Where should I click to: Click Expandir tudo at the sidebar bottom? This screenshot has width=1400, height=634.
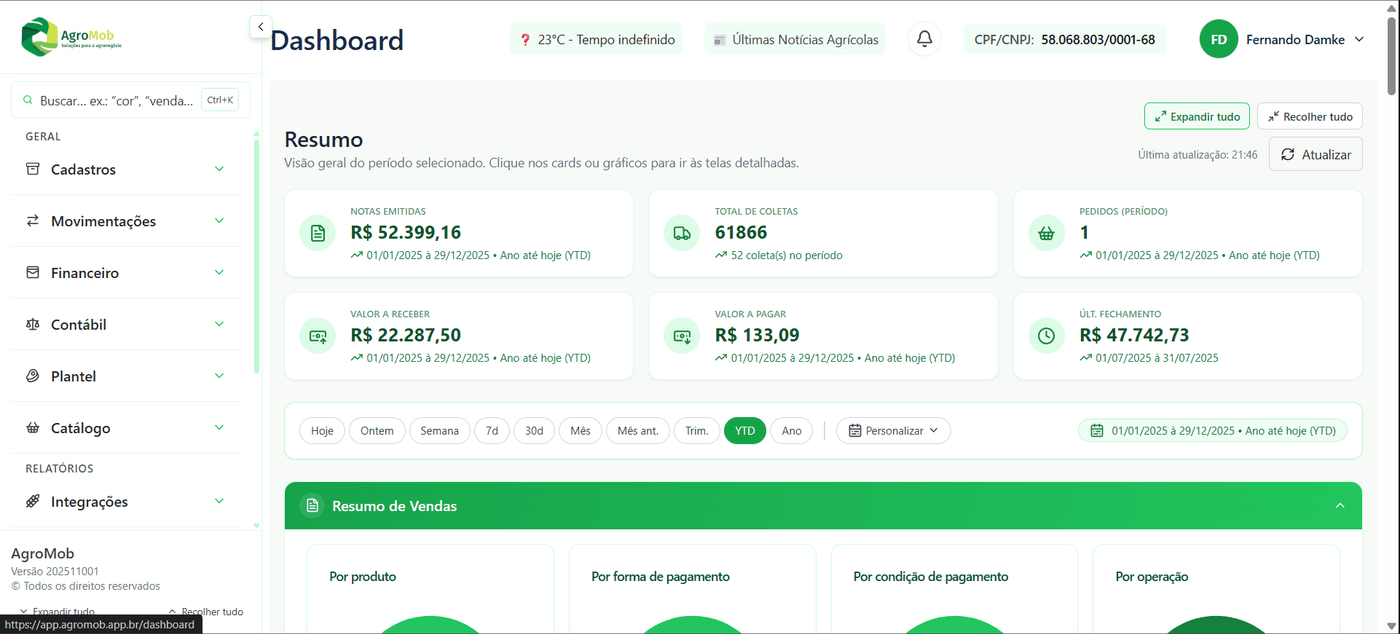[x=56, y=612]
